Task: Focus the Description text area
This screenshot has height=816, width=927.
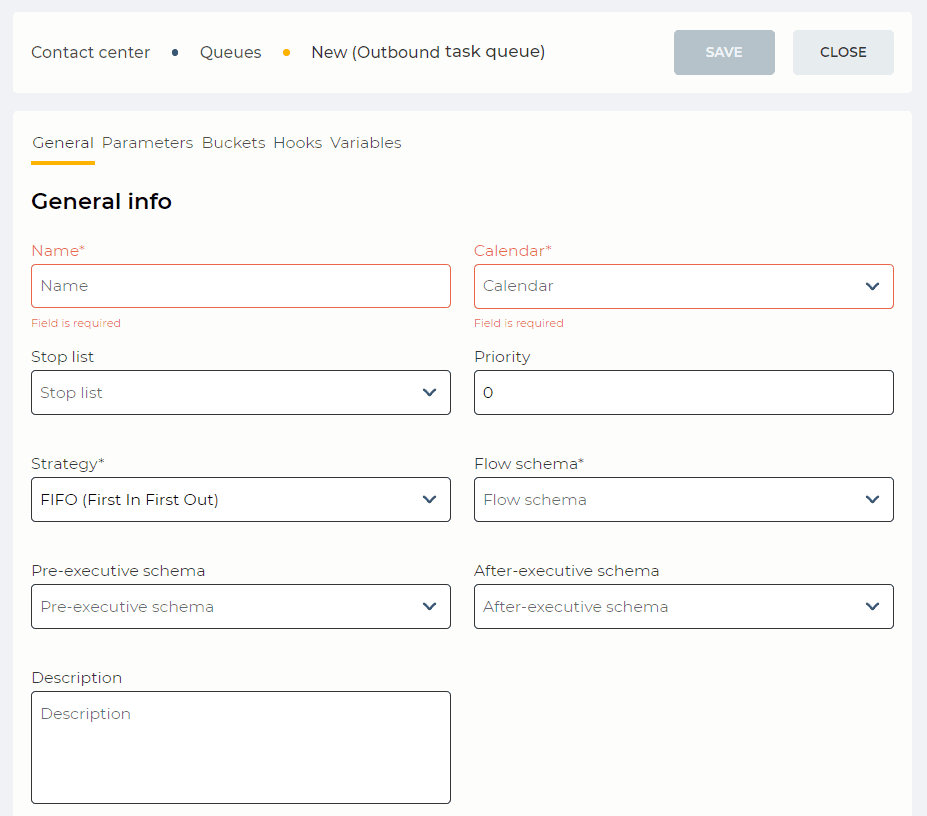Action: pyautogui.click(x=241, y=747)
